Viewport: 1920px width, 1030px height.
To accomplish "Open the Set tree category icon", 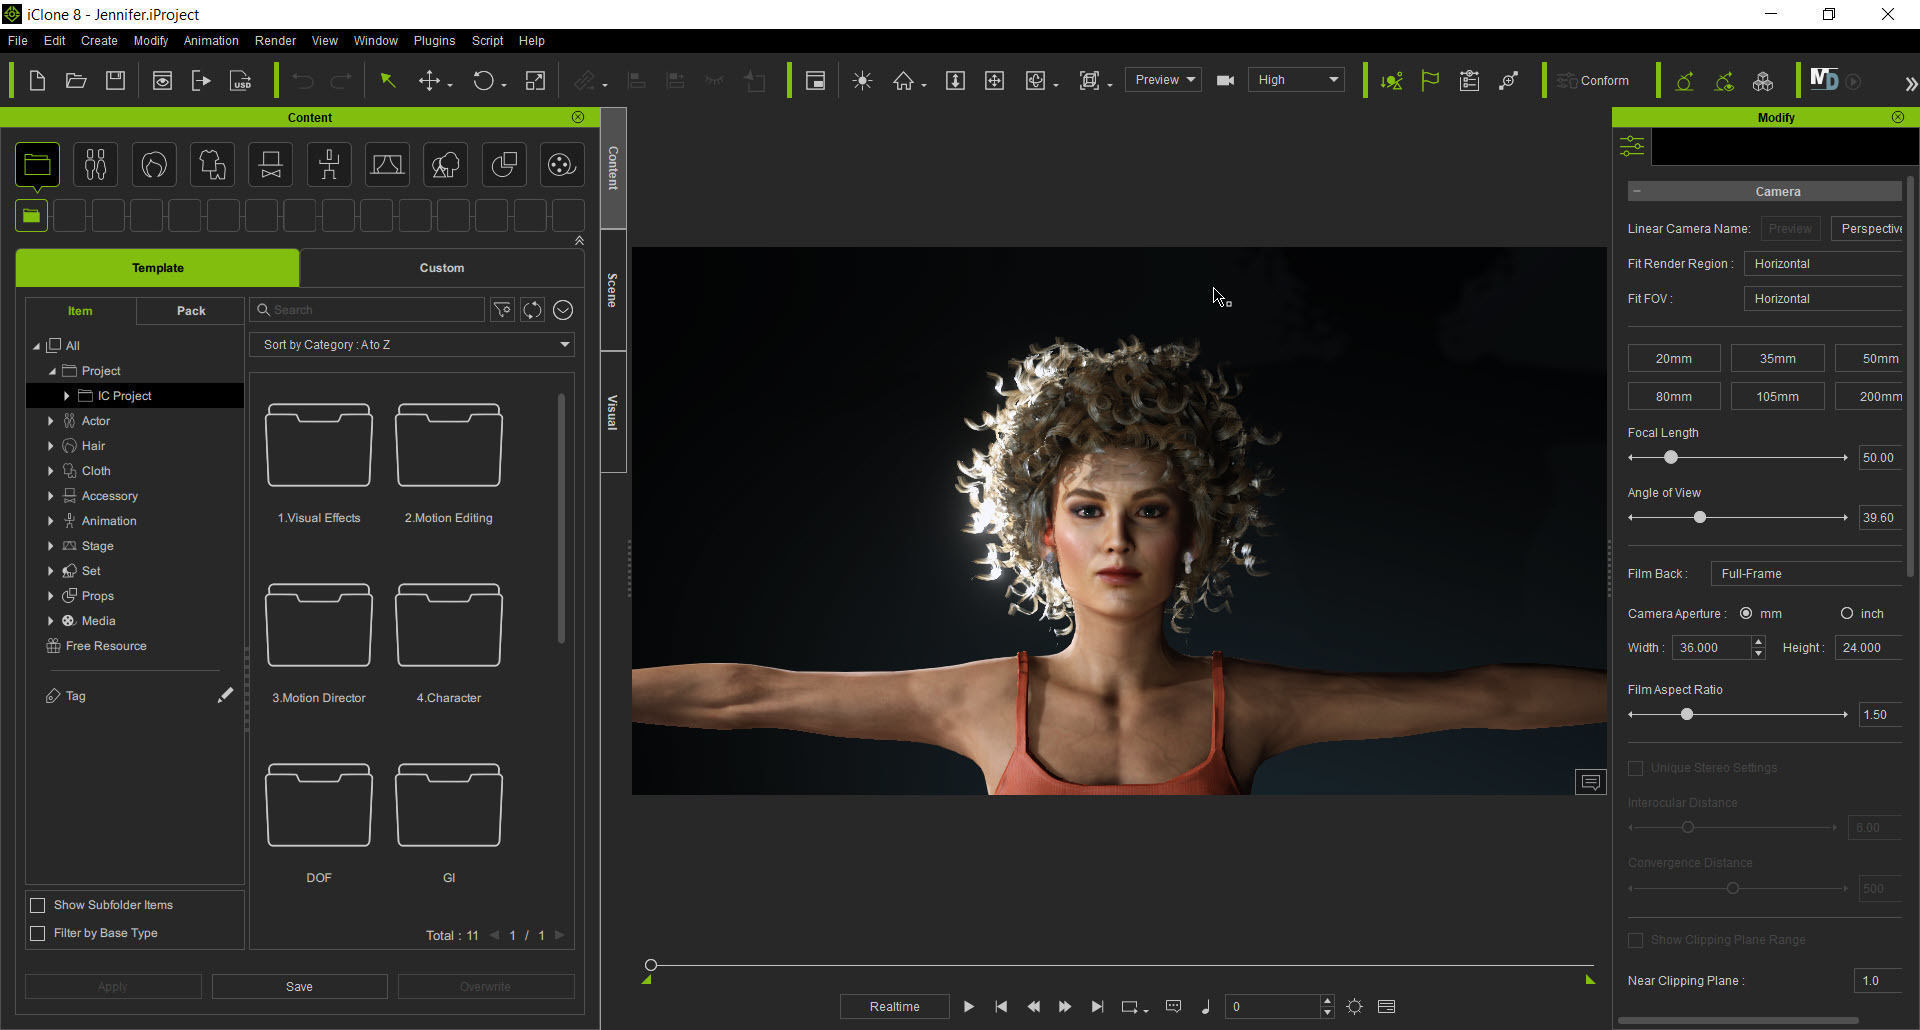I will 446,165.
